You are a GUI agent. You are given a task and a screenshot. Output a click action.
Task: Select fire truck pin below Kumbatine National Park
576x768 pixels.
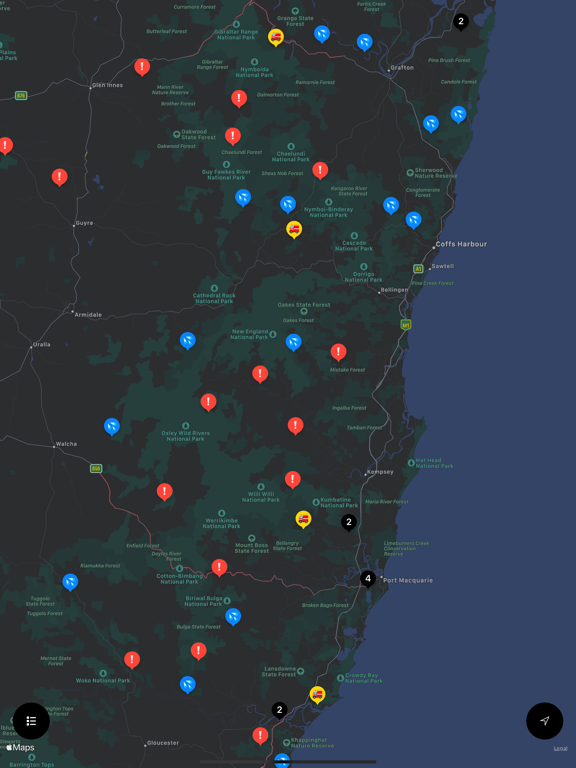(x=303, y=519)
